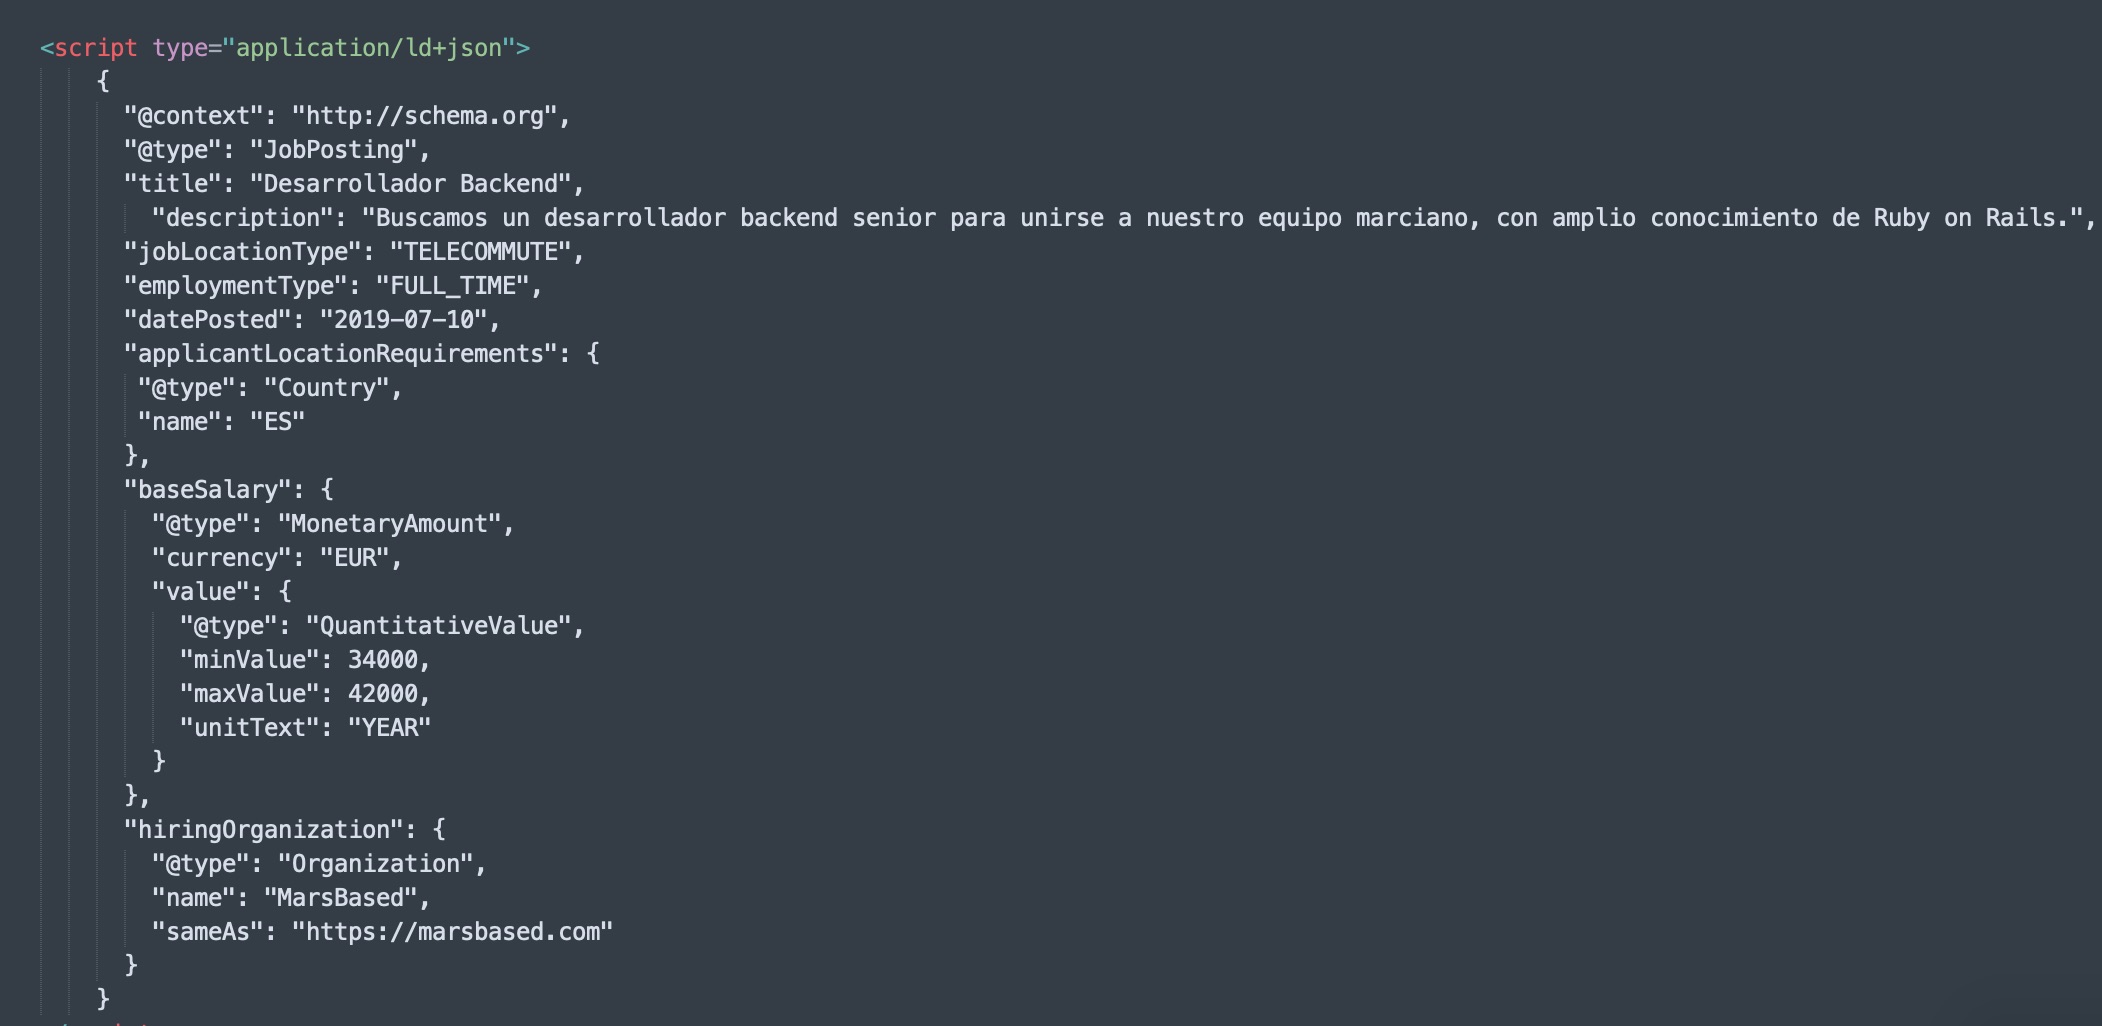Click the application/ld+json type string
Image resolution: width=2102 pixels, height=1026 pixels.
pyautogui.click(x=369, y=48)
